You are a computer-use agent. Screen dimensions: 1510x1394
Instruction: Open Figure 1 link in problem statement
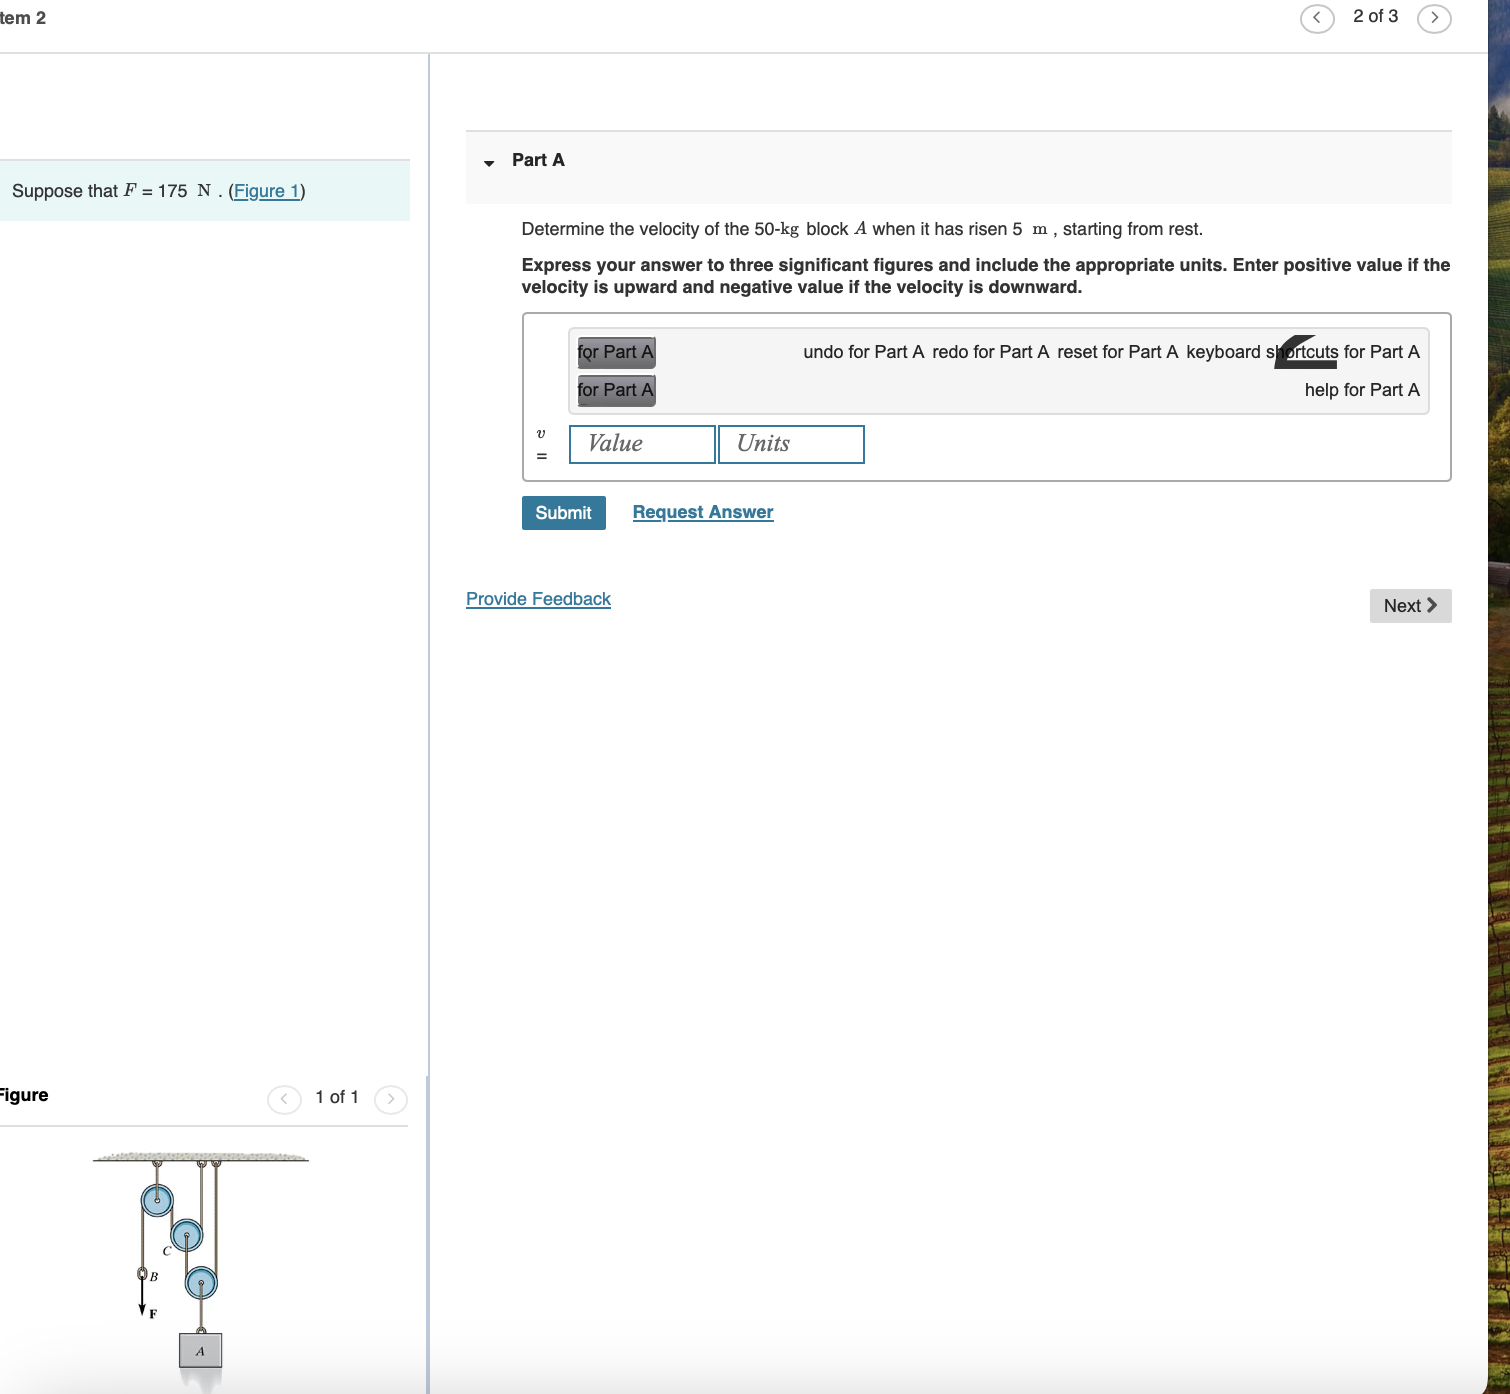(x=266, y=191)
